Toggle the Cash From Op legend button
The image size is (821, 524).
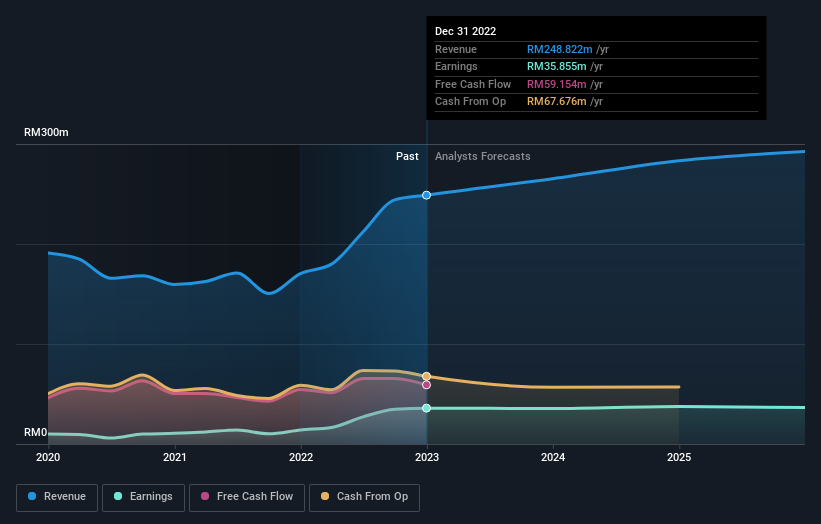[364, 497]
